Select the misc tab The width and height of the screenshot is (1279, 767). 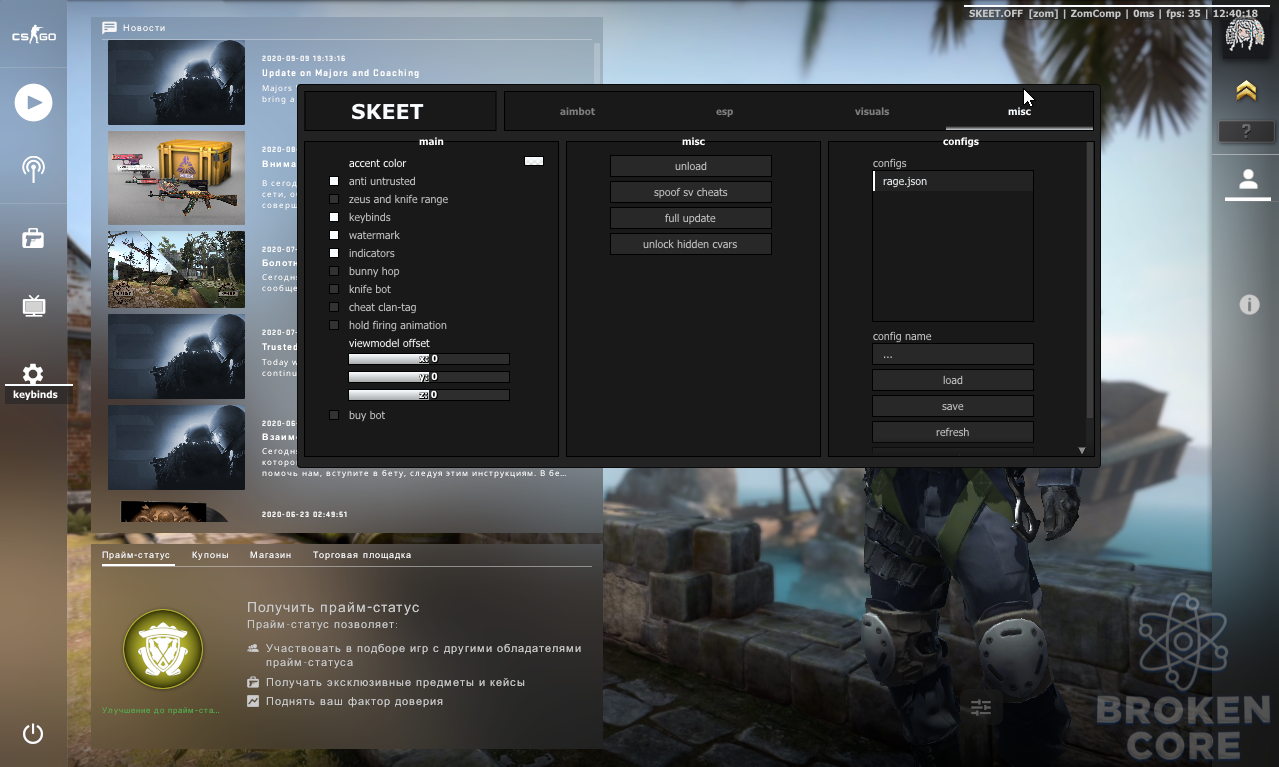1019,111
